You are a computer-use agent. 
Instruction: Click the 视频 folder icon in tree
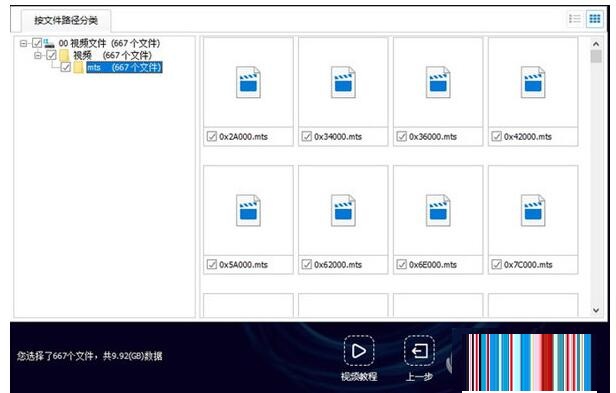(64, 55)
